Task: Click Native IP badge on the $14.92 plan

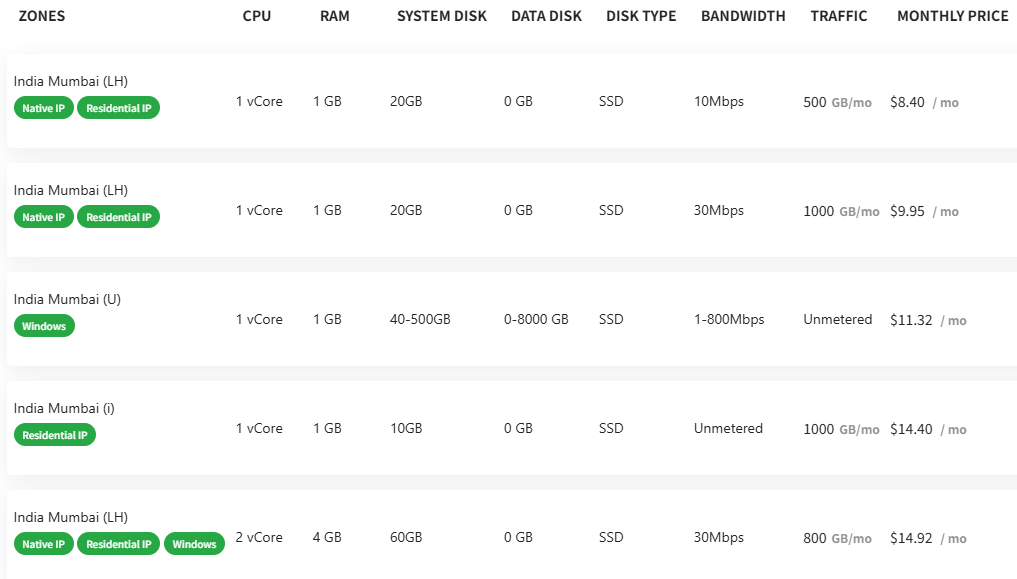Action: click(44, 544)
